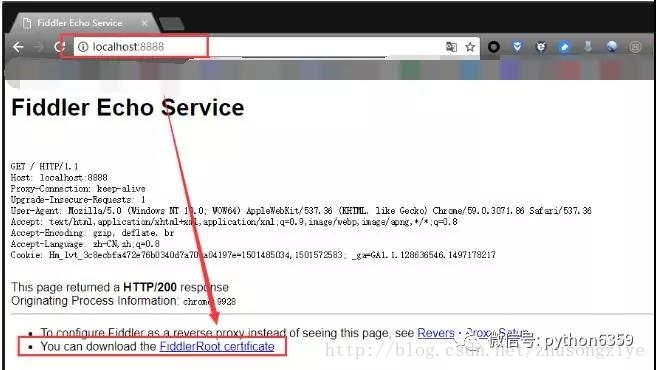This screenshot has width=656, height=370.
Task: Click the translate page icon in address bar
Action: pos(451,47)
